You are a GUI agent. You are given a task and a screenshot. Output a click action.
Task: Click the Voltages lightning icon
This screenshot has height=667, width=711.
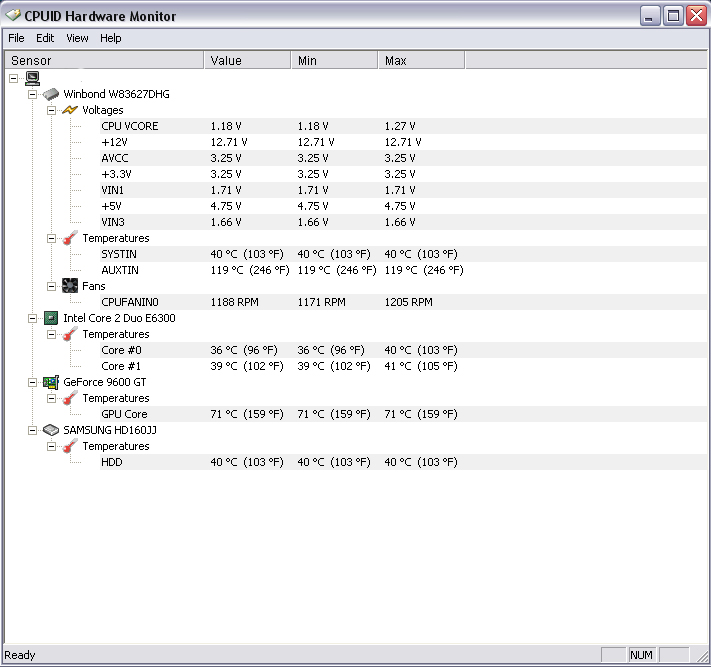click(x=70, y=110)
